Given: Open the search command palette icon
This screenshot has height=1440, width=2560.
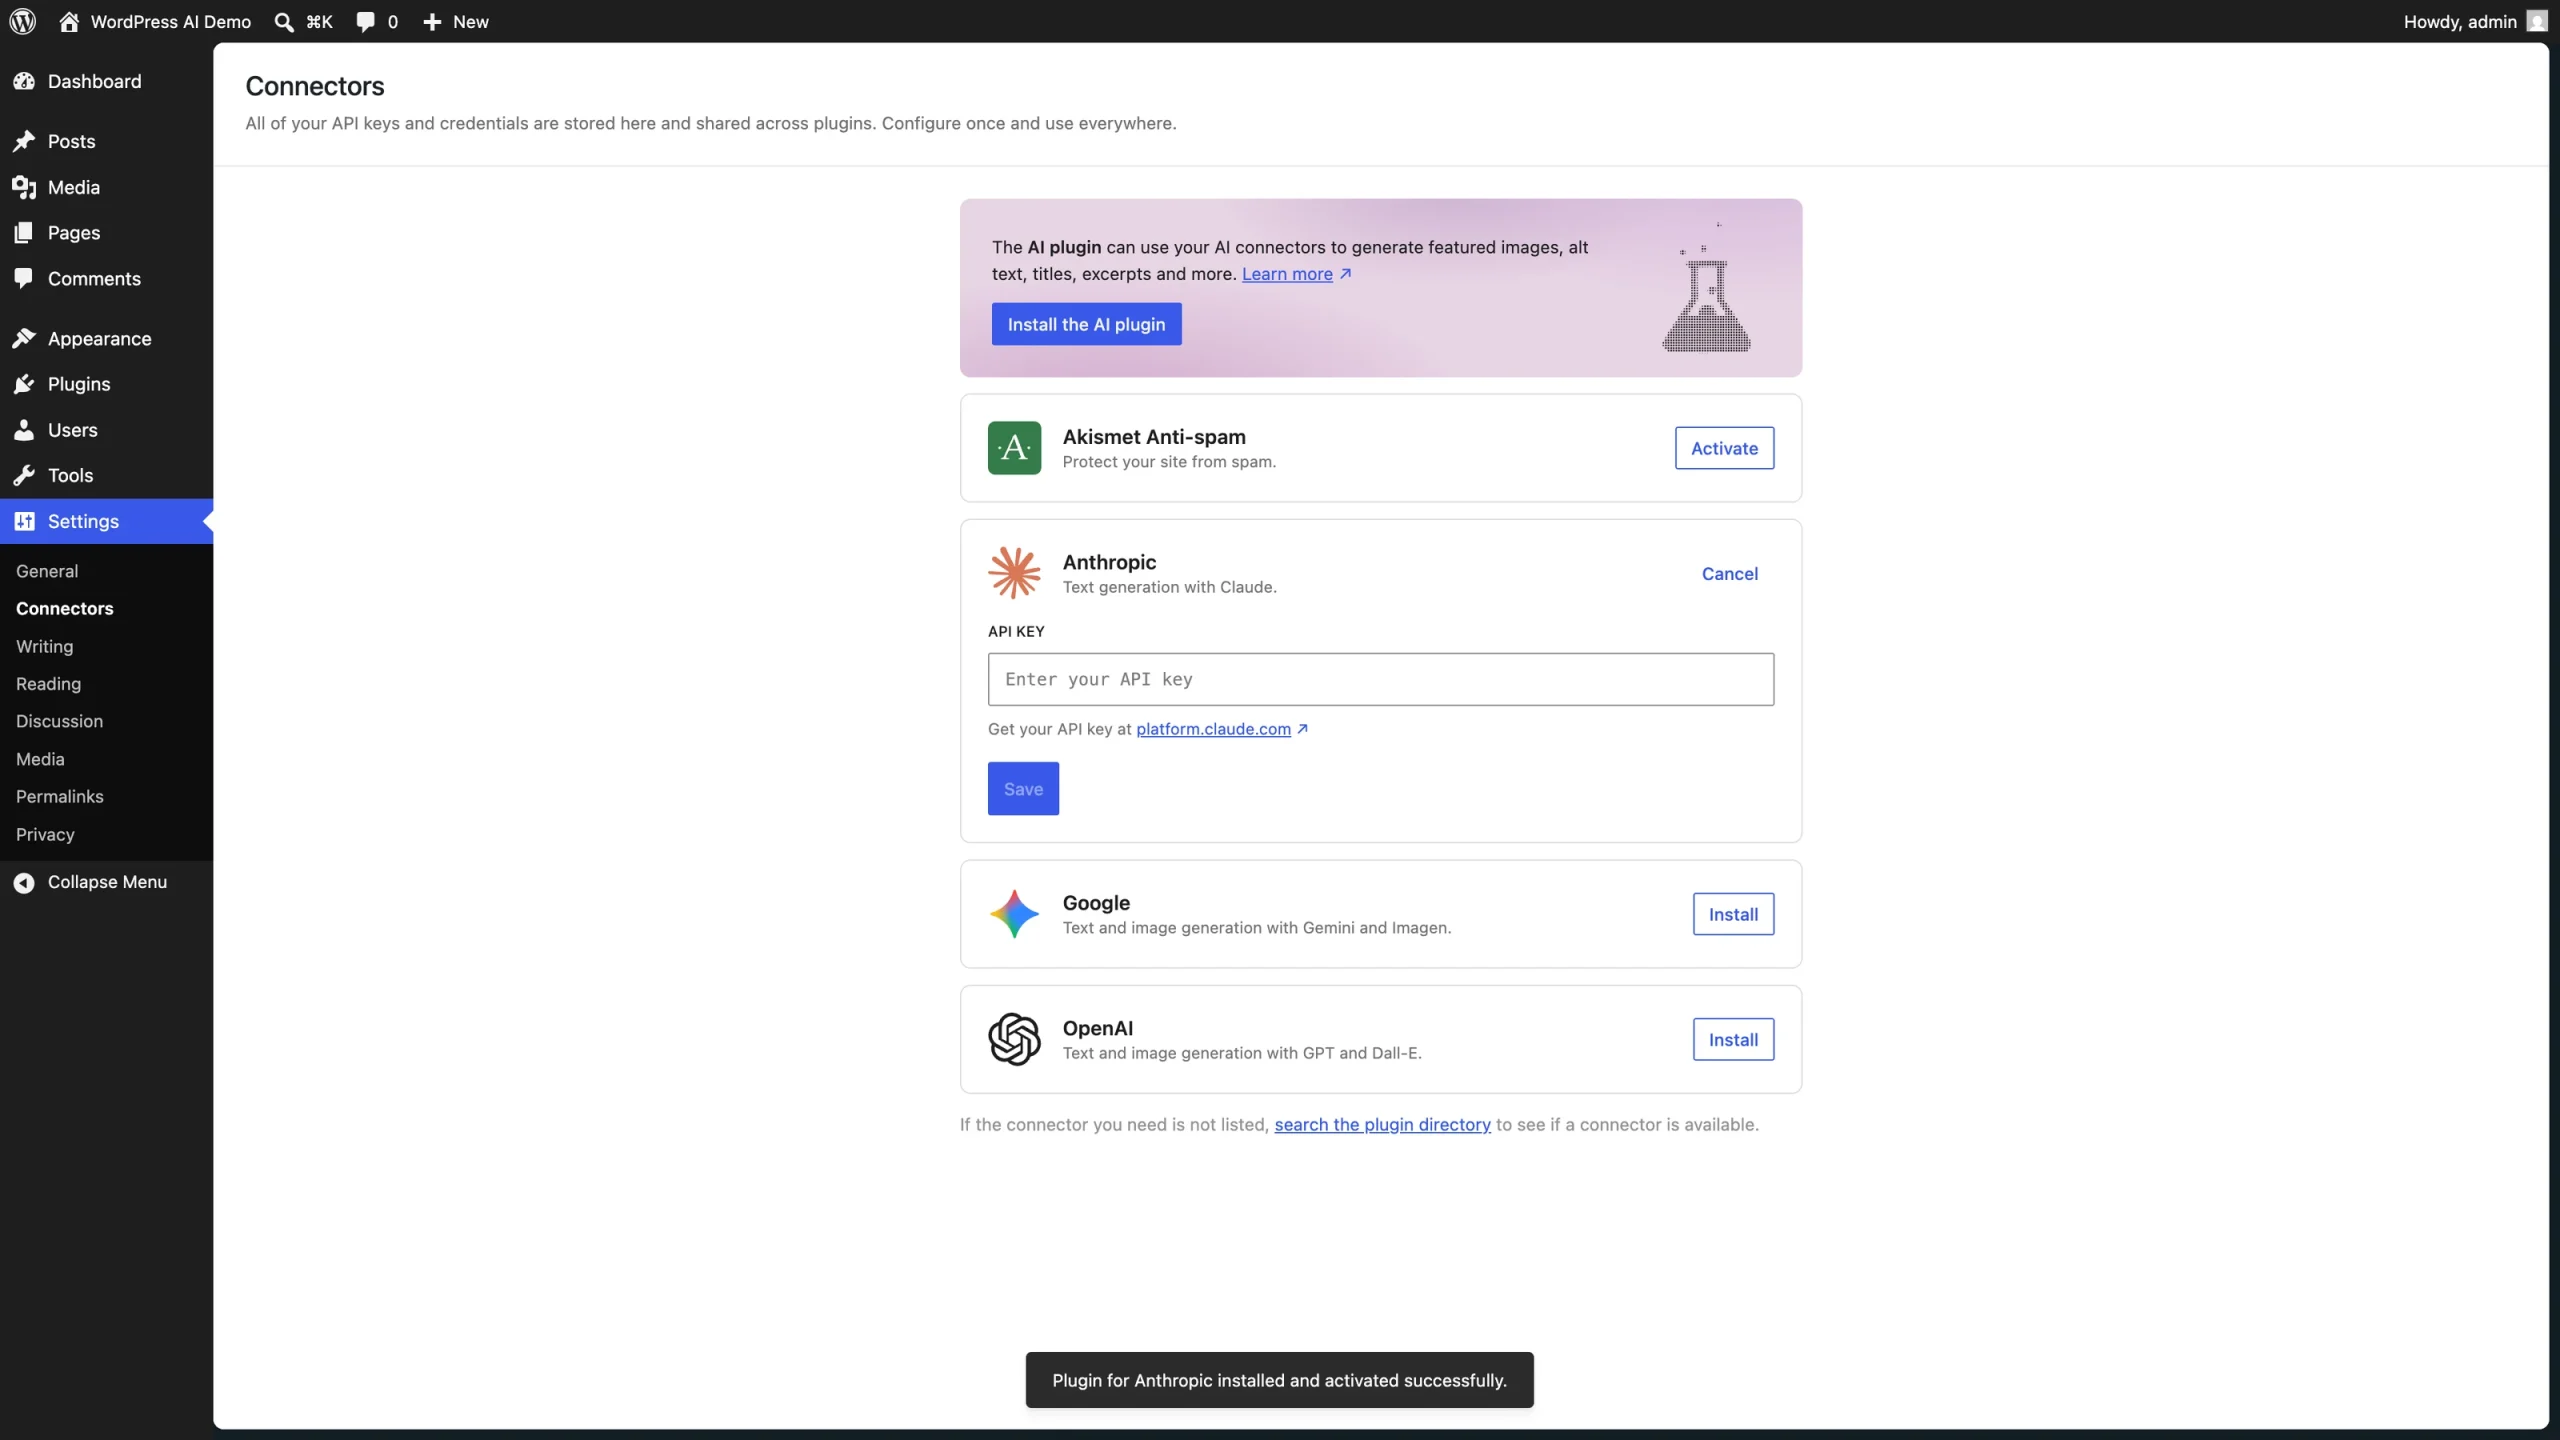Looking at the screenshot, I should coord(284,22).
